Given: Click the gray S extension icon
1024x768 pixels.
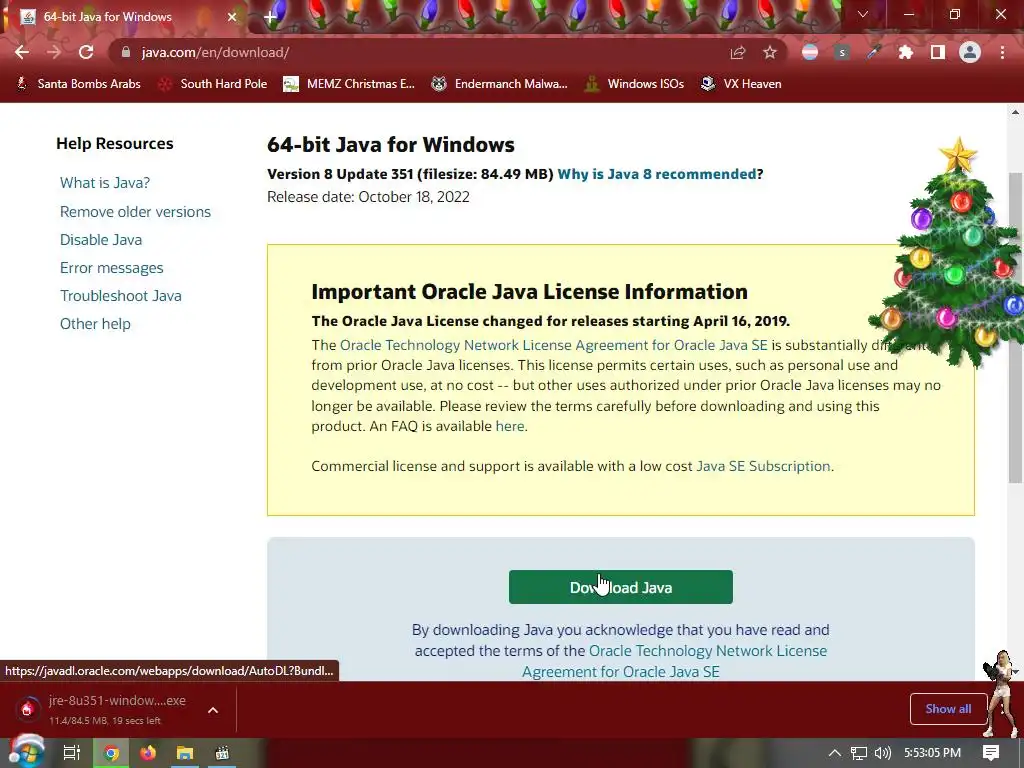Looking at the screenshot, I should pyautogui.click(x=842, y=52).
